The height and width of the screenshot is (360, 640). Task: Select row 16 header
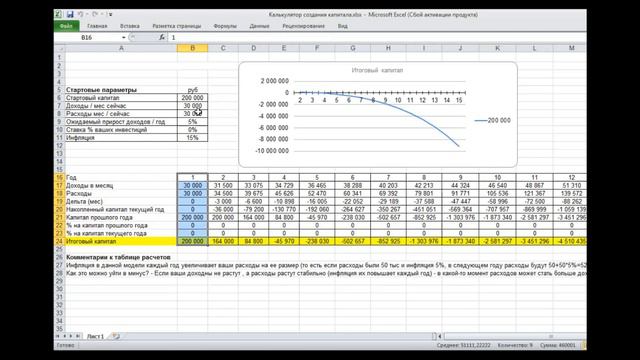point(59,178)
